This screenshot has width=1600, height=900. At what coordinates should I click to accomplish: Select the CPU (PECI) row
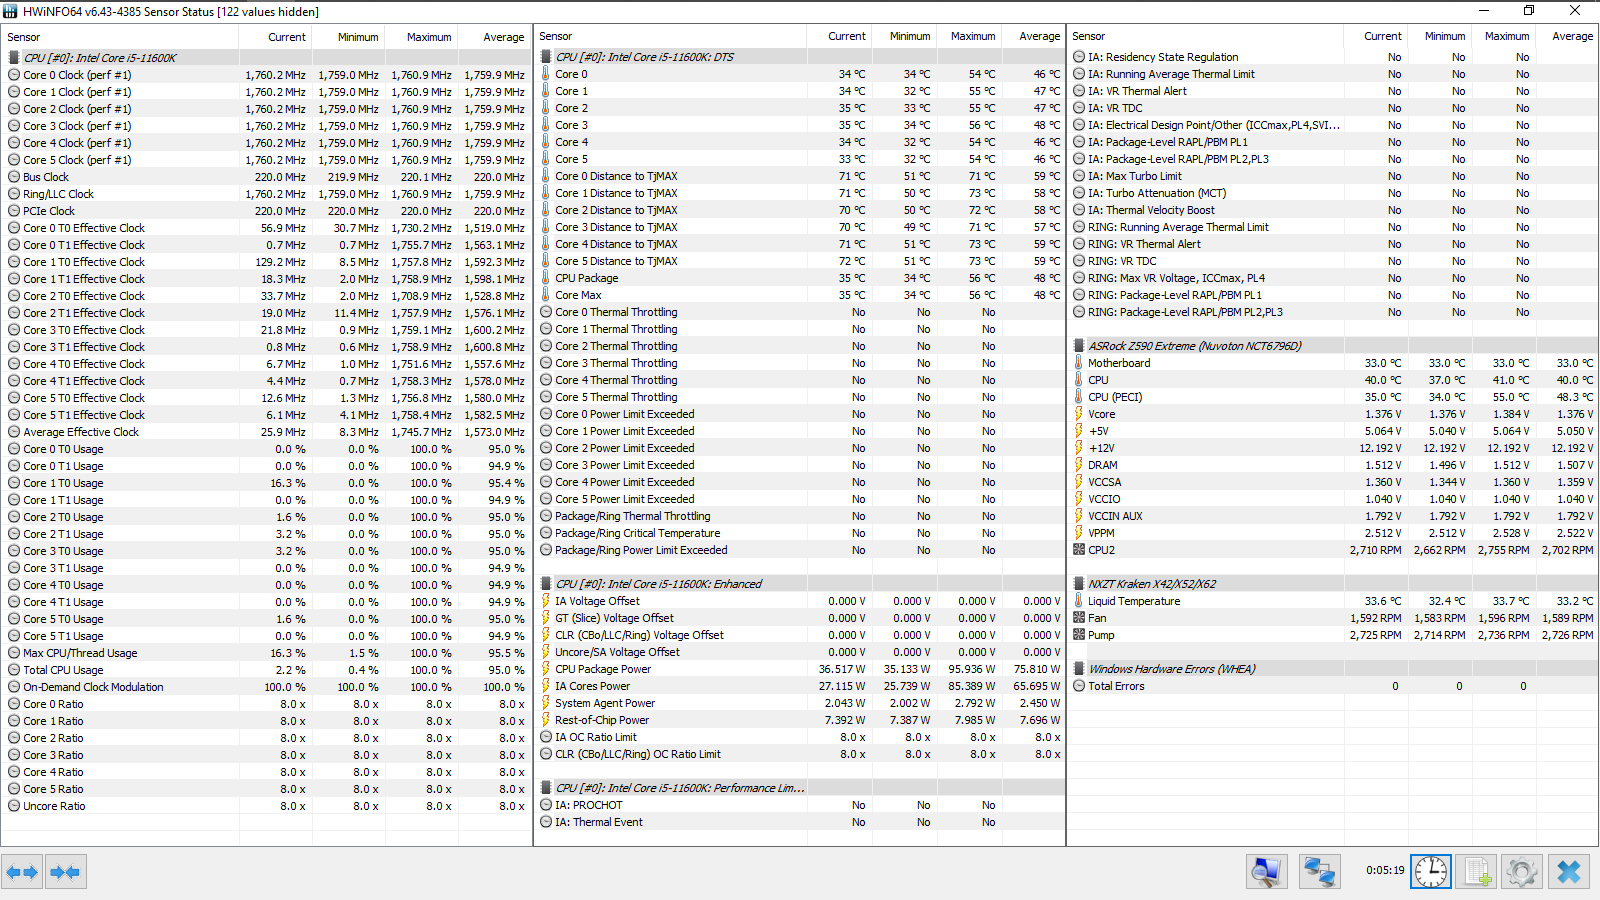1333,397
